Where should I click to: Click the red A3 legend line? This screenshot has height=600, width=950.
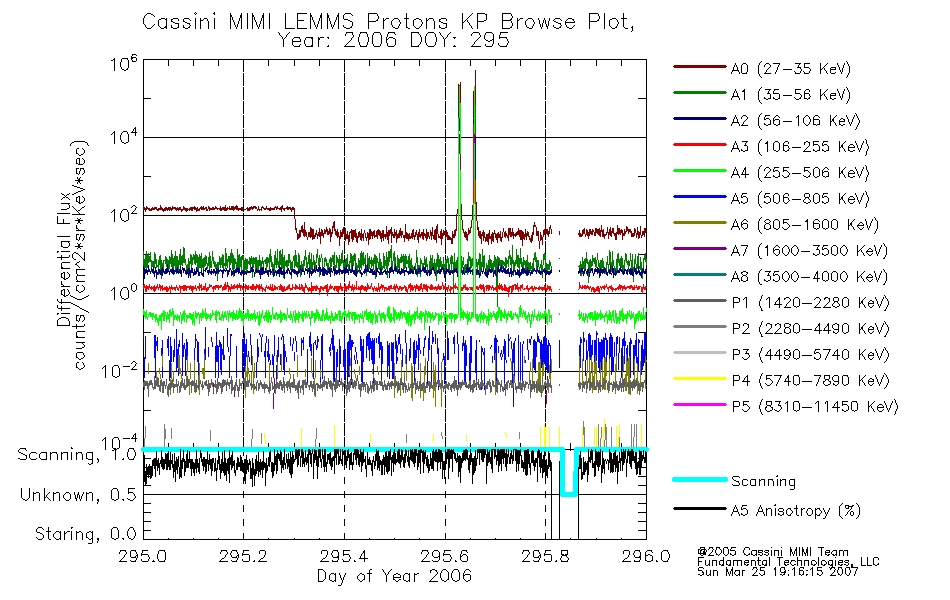click(x=700, y=145)
